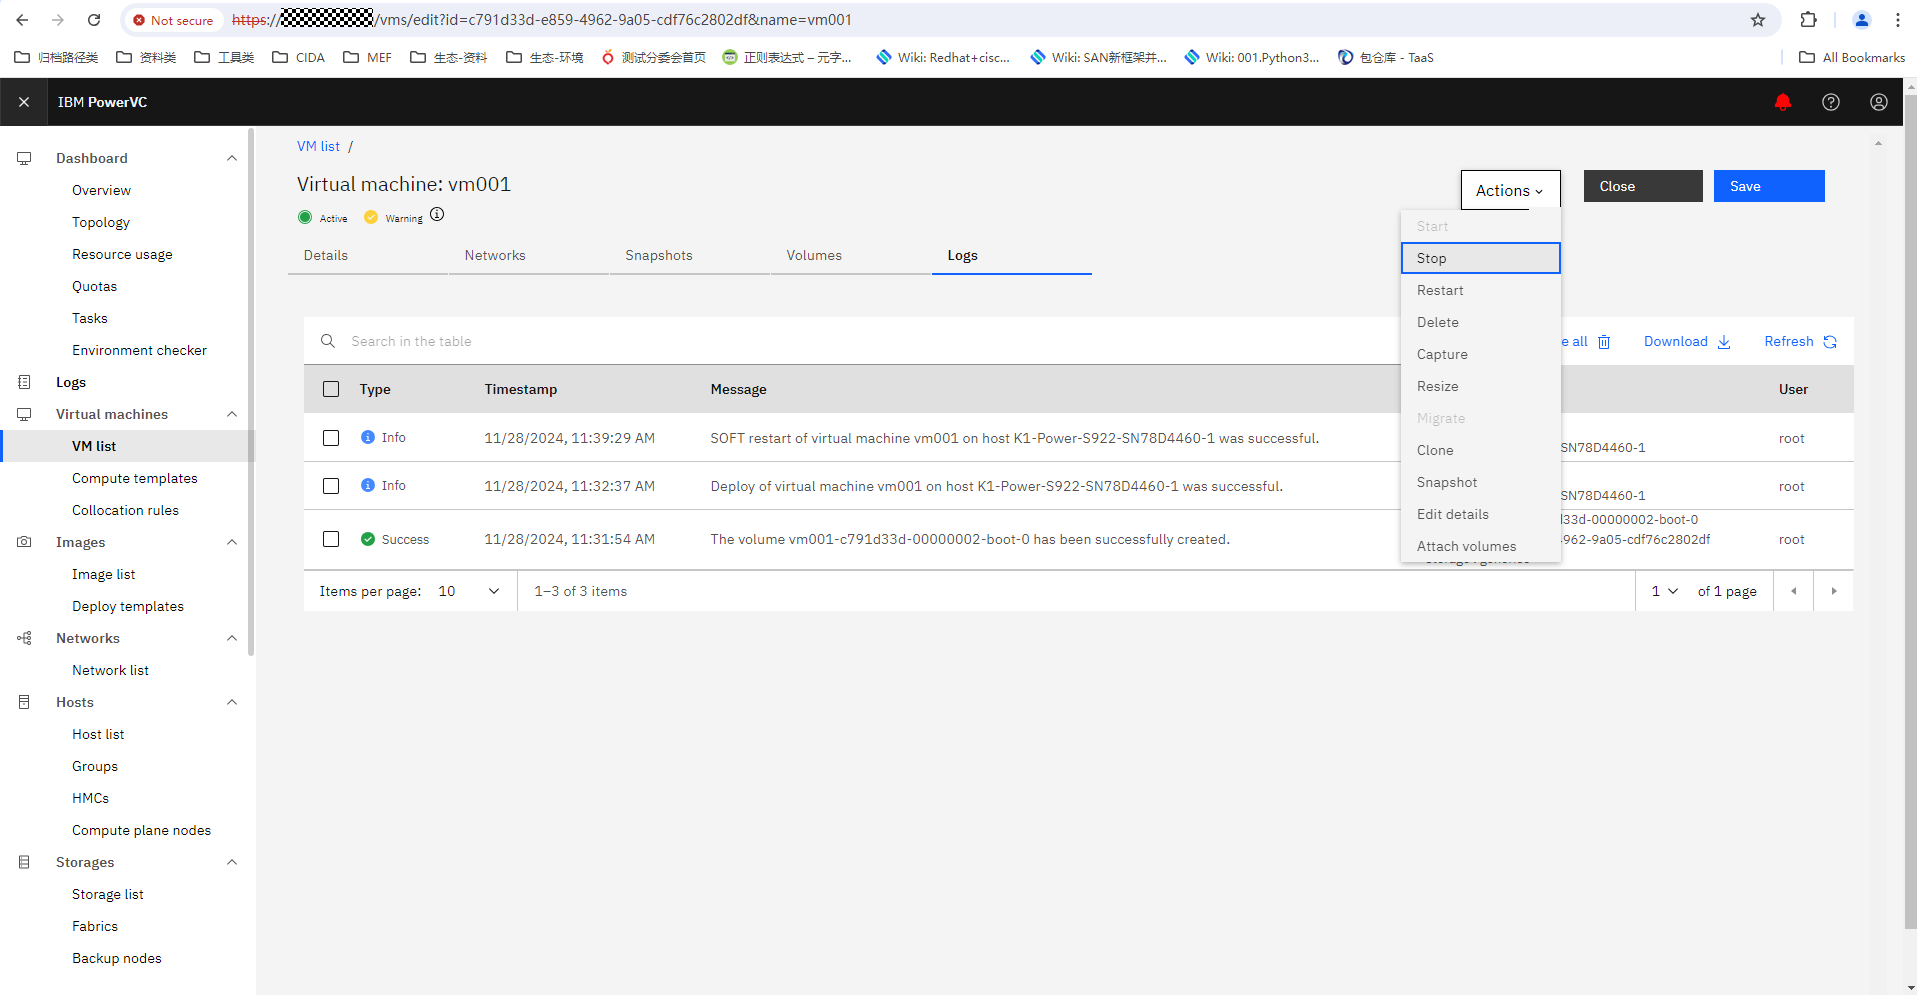Choose Clone from Actions menu
1917x995 pixels.
pos(1480,450)
